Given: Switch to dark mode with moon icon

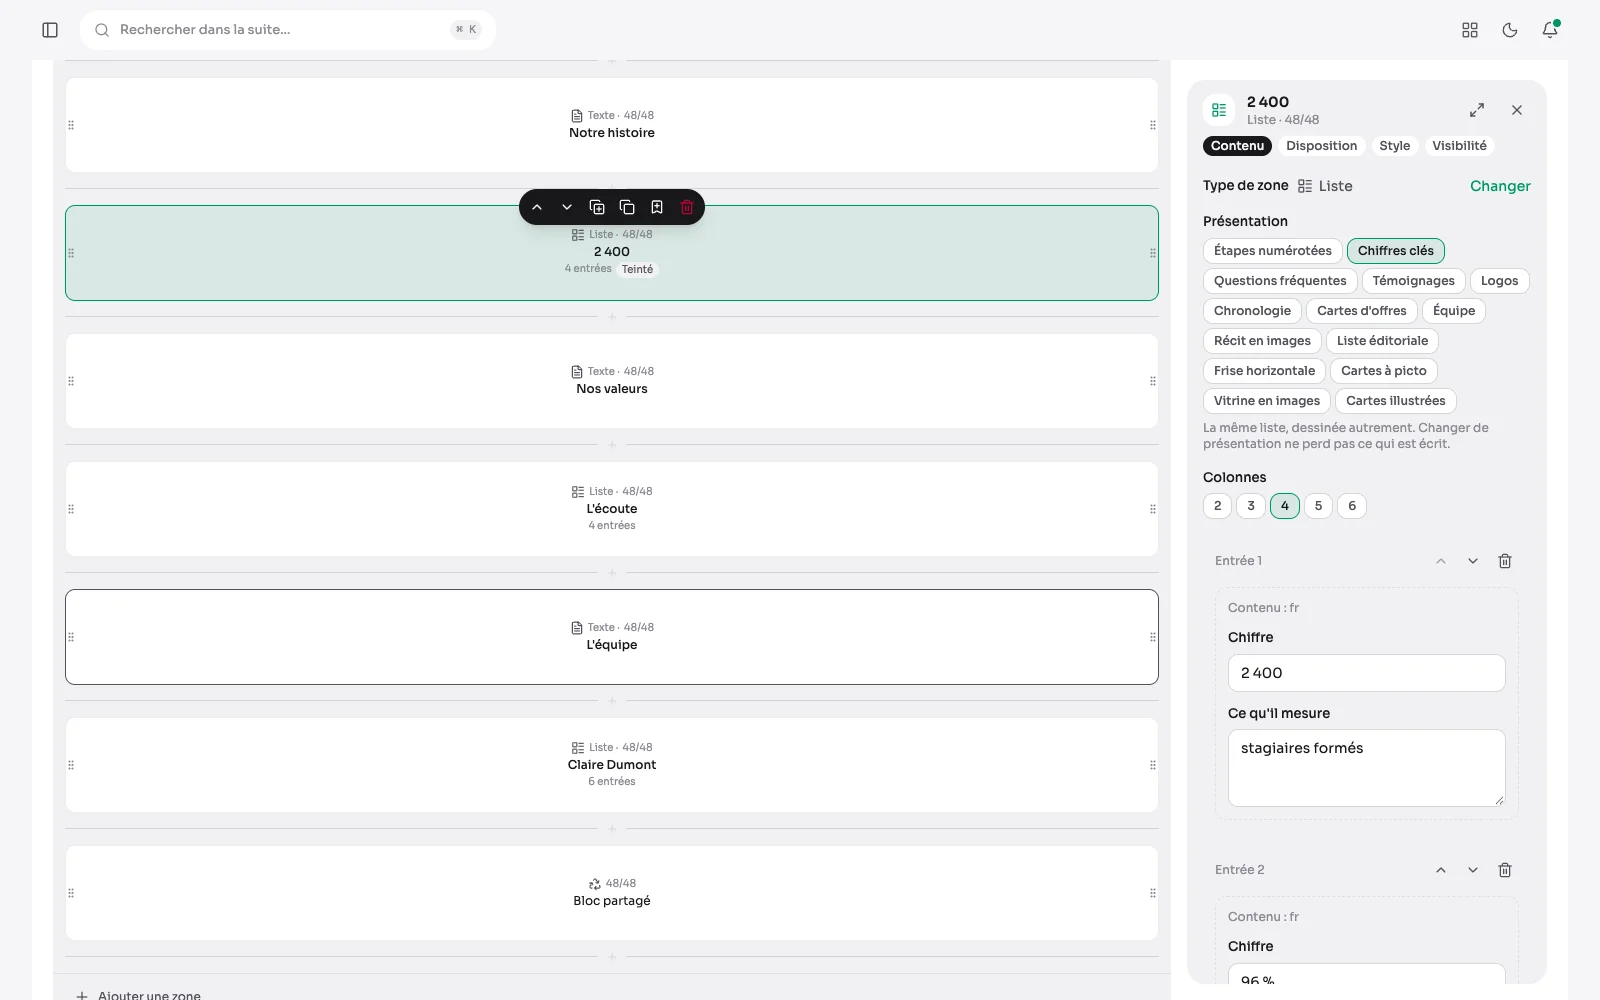Looking at the screenshot, I should [x=1510, y=30].
